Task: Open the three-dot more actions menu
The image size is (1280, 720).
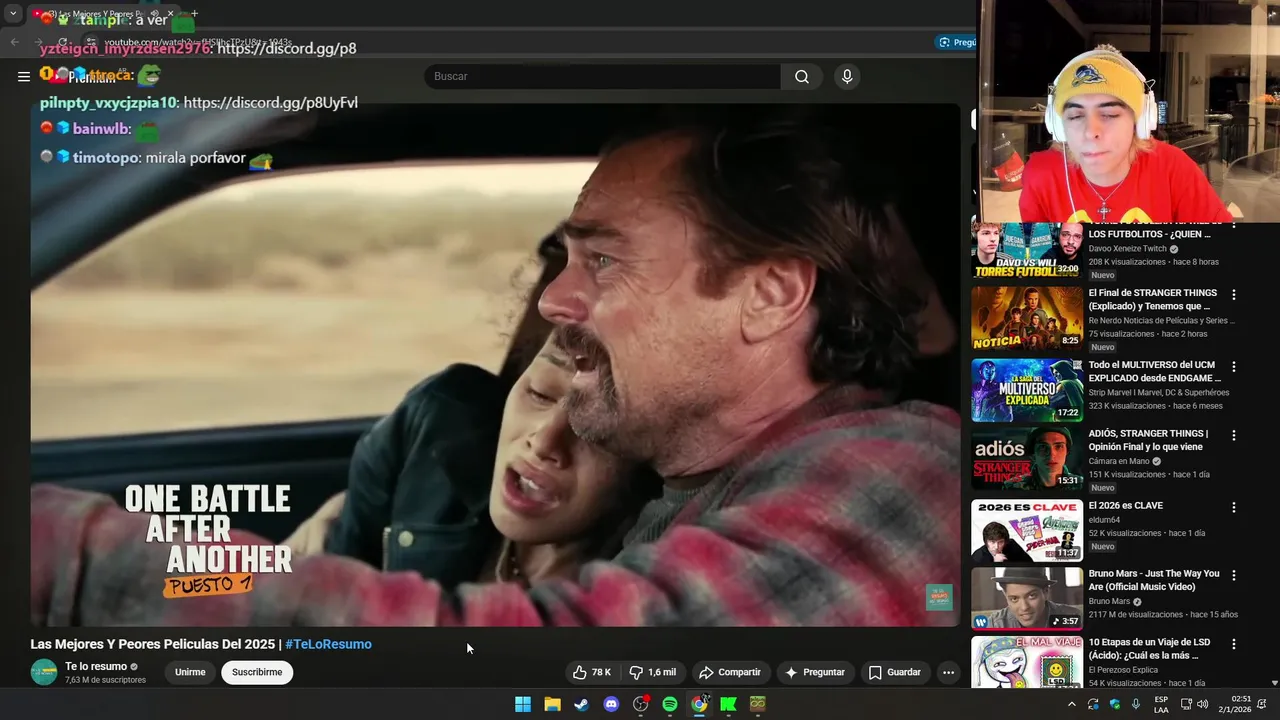Action: (x=948, y=672)
